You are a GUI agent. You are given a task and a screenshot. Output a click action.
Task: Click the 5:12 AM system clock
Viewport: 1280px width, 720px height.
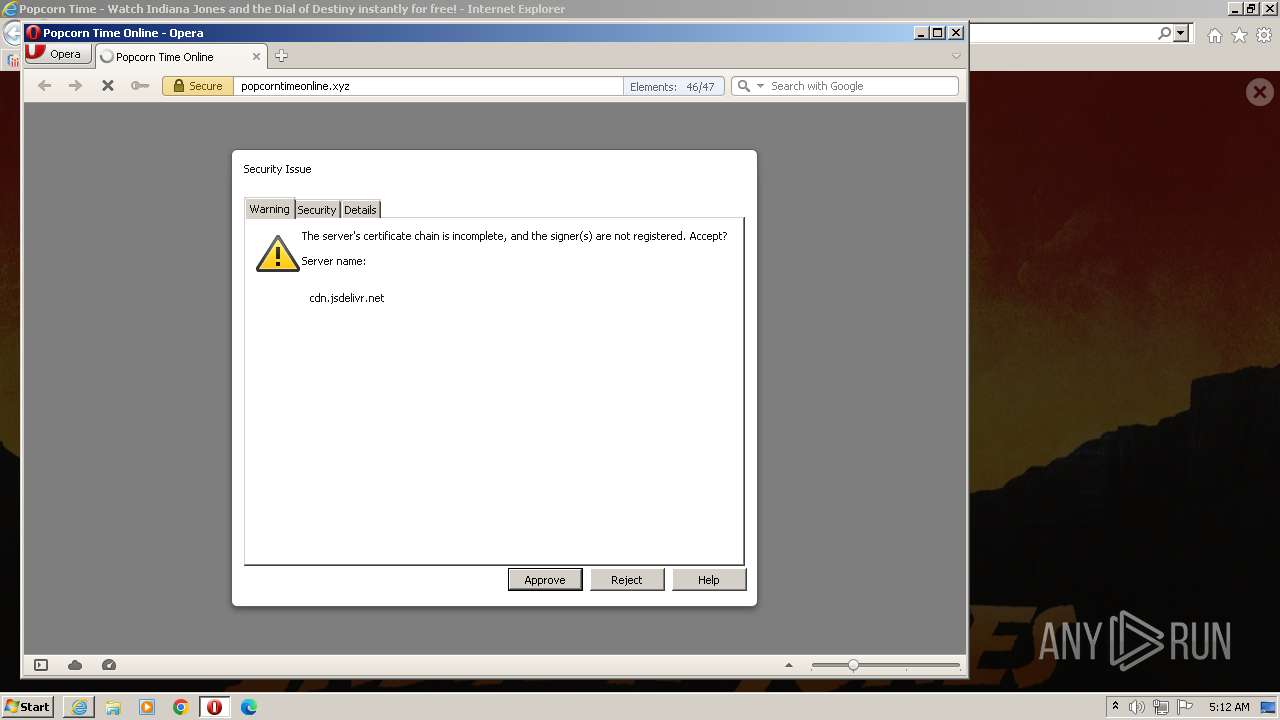click(x=1229, y=707)
